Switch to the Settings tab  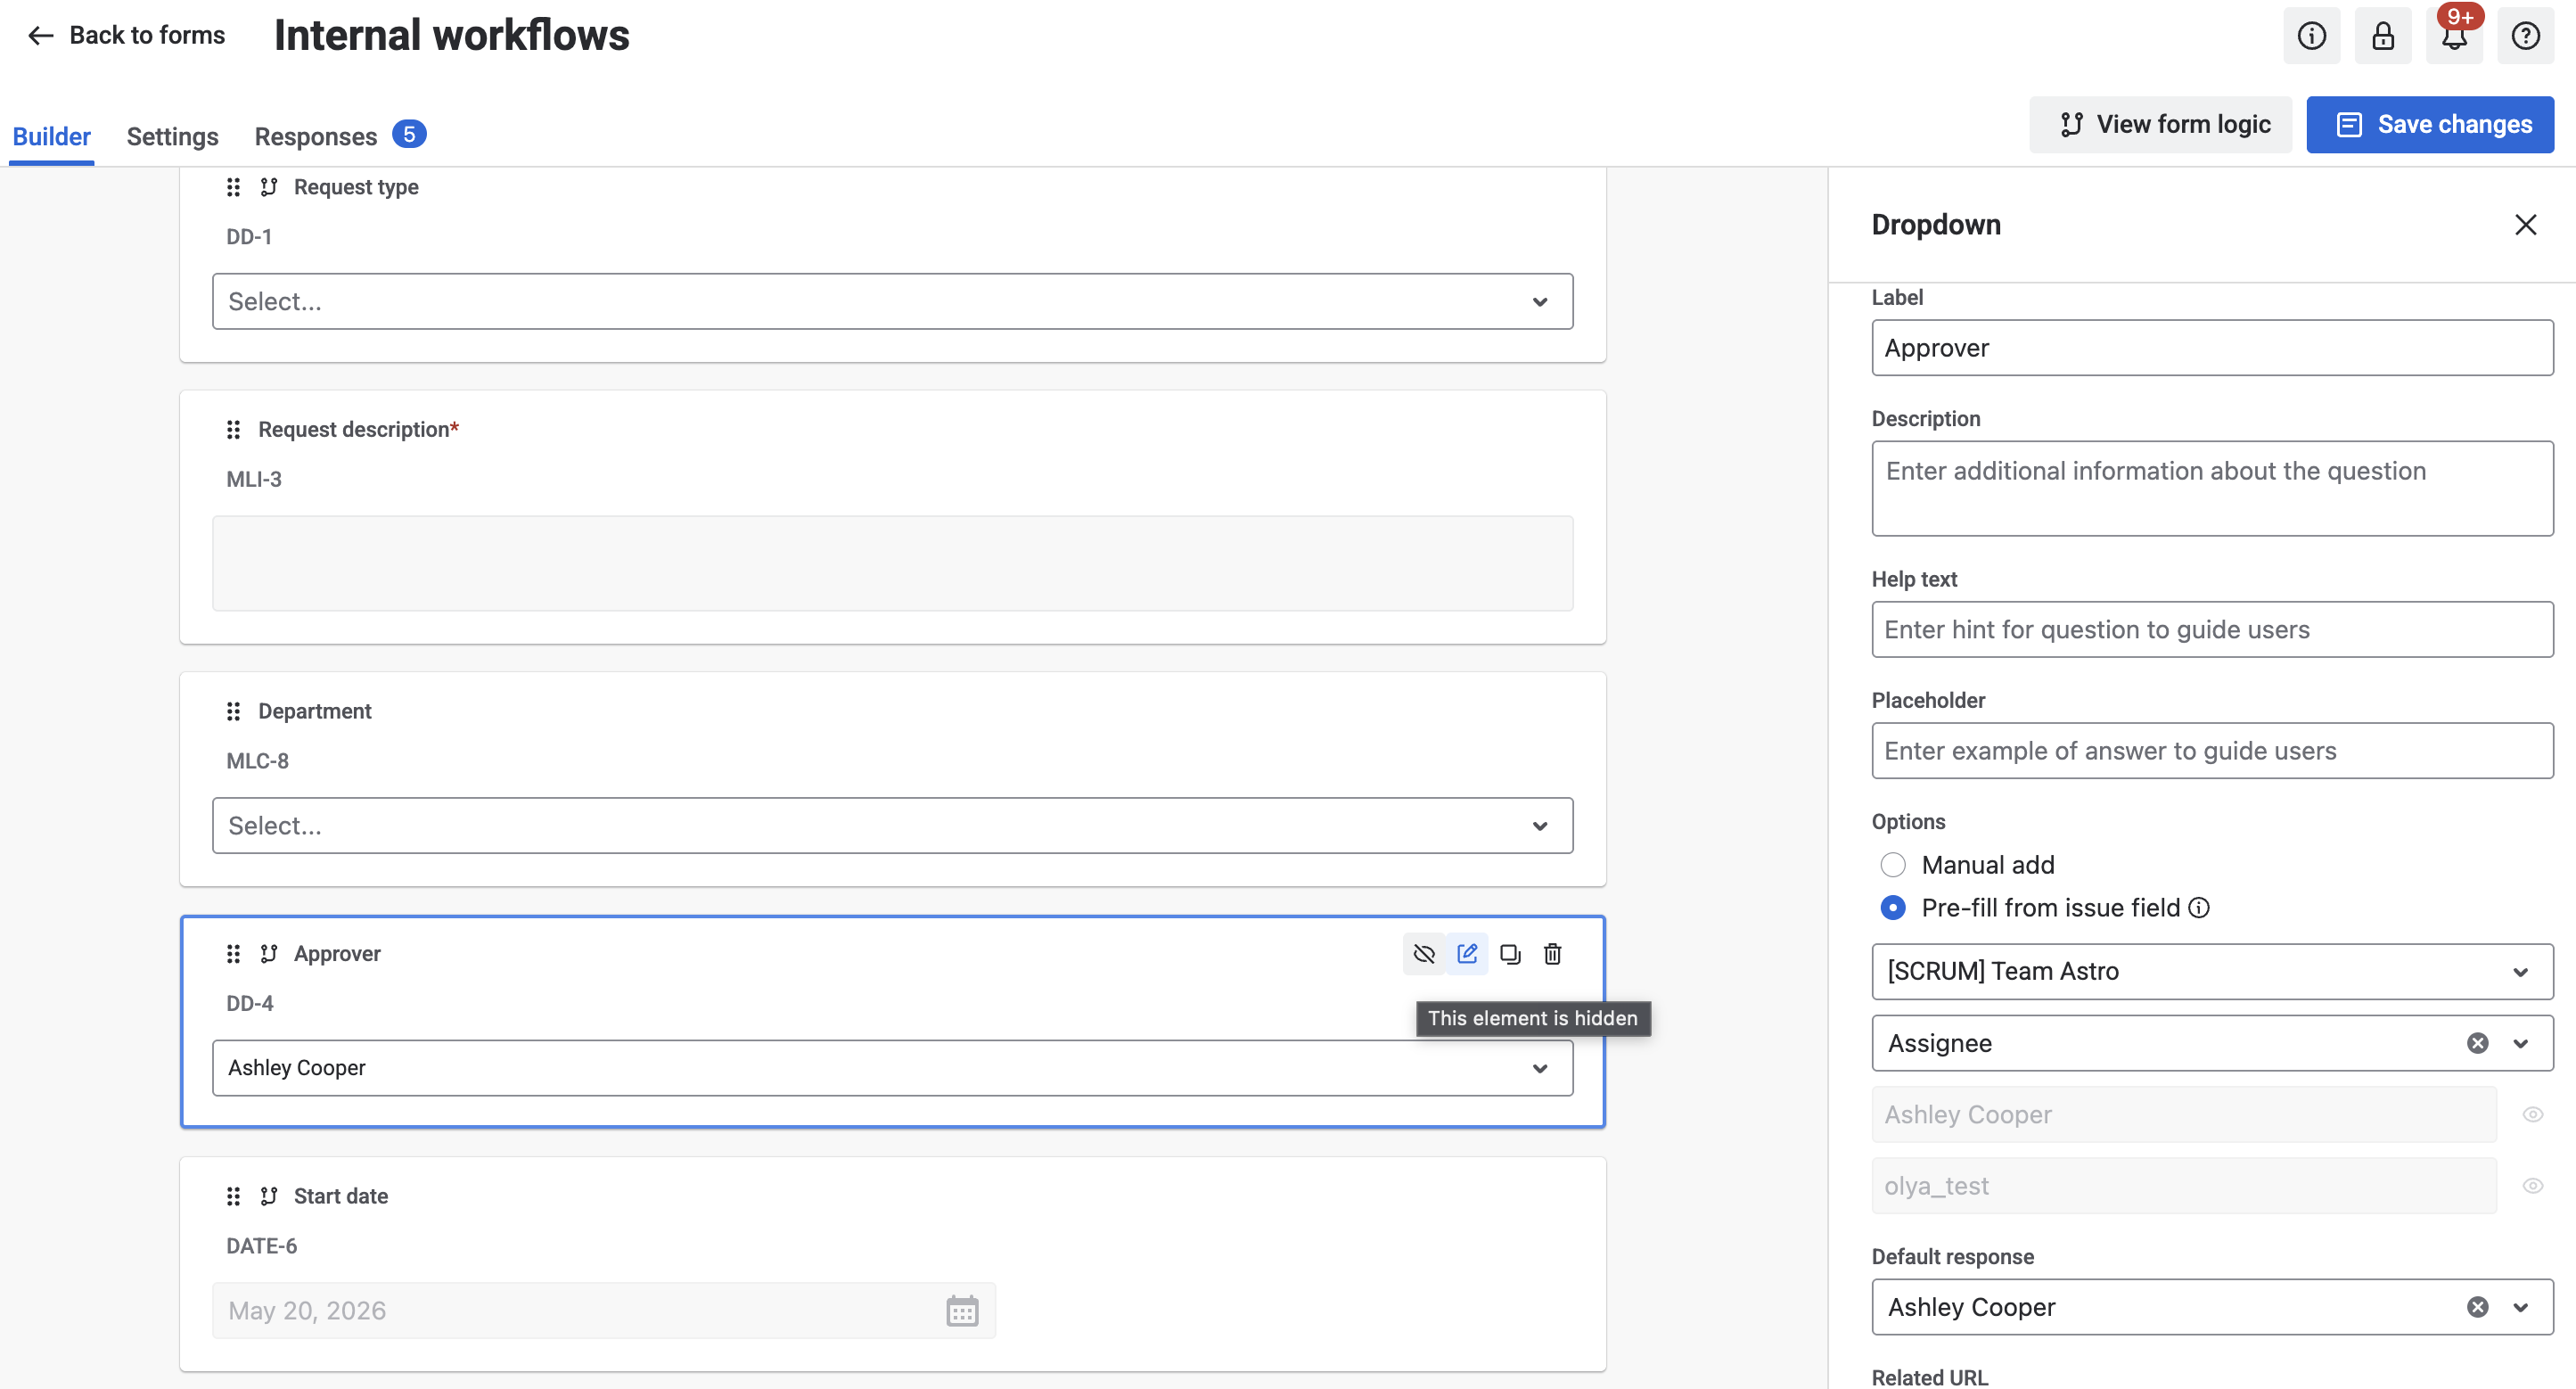pyautogui.click(x=172, y=136)
